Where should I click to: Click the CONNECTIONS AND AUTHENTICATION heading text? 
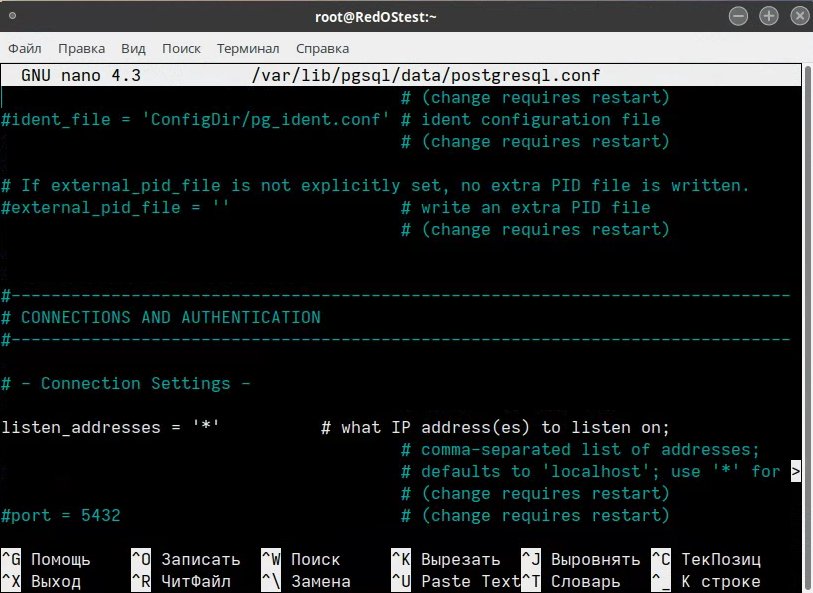170,317
